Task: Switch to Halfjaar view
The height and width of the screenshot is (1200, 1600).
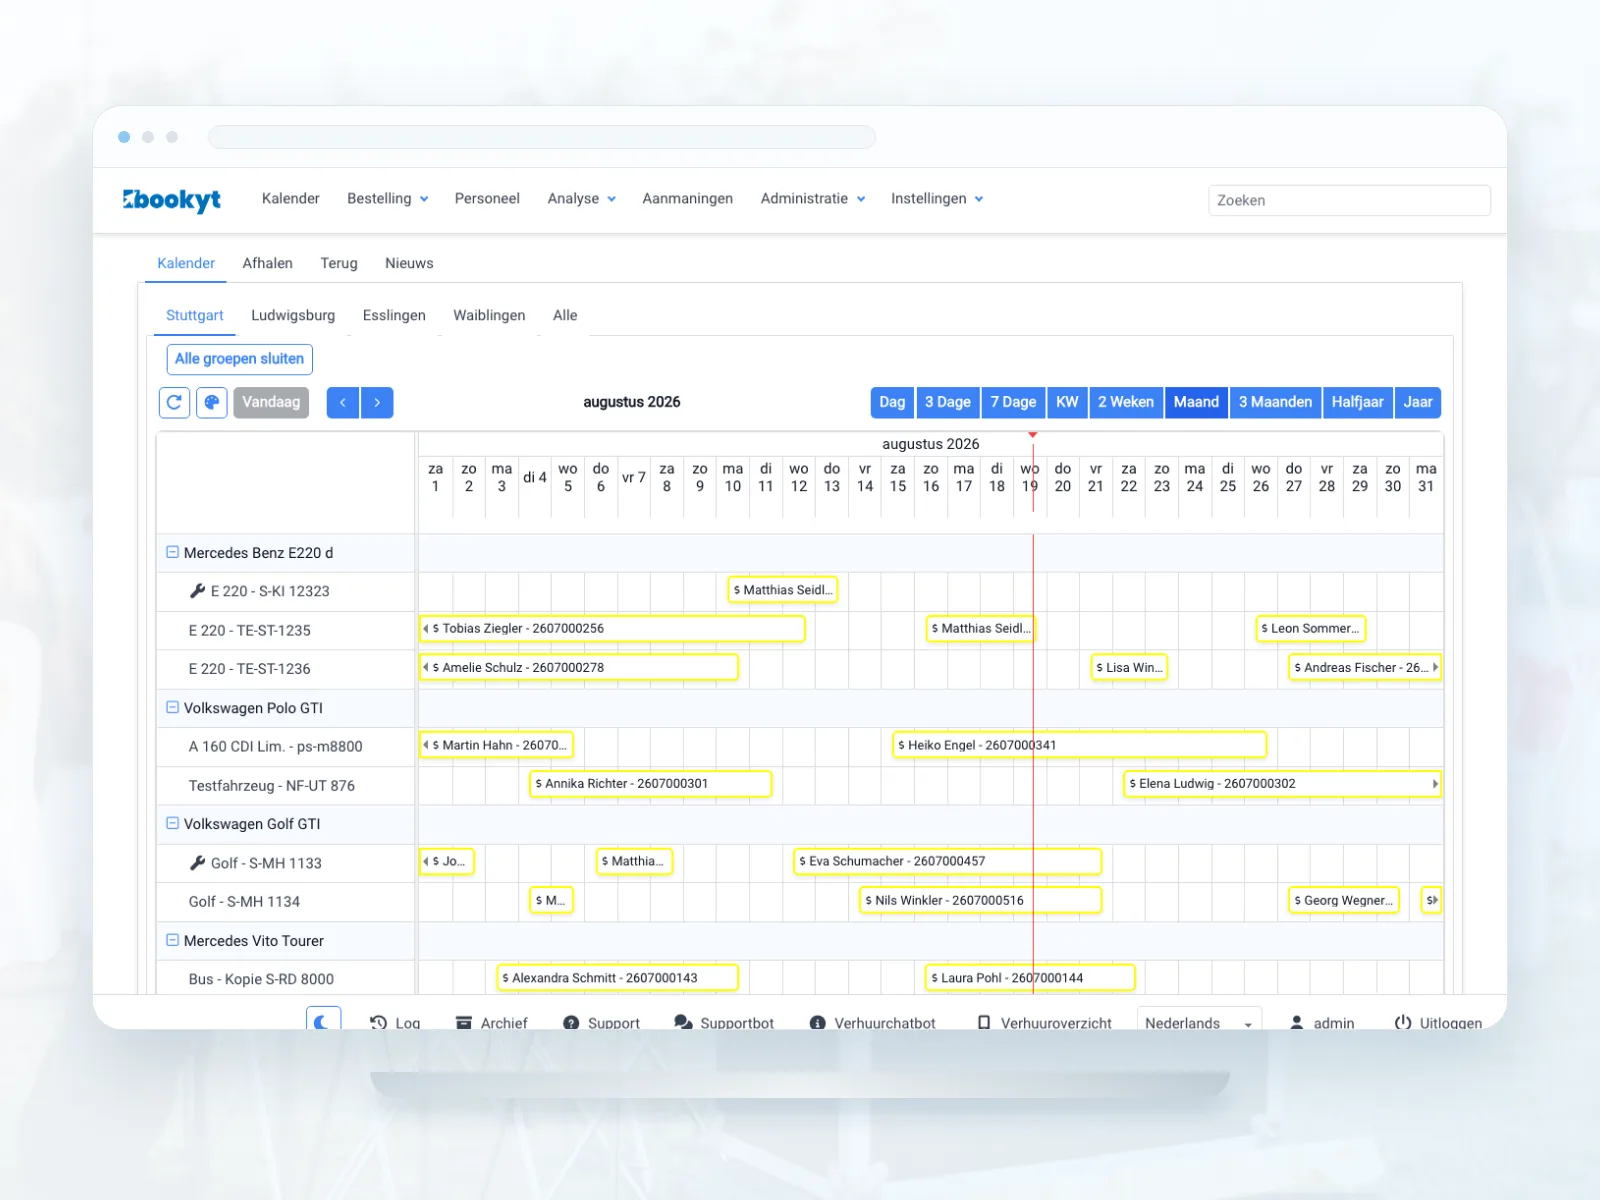Action: point(1357,402)
